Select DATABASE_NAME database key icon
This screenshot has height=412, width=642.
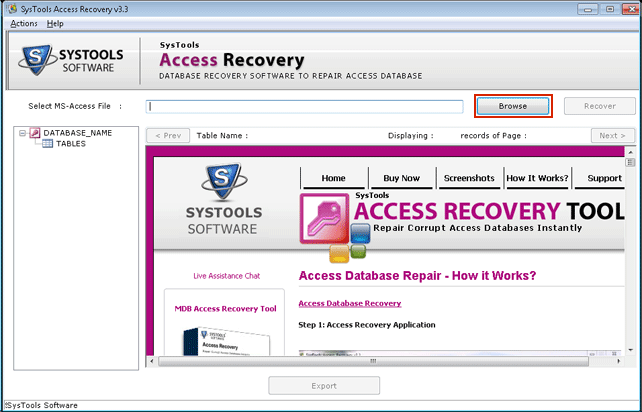pyautogui.click(x=35, y=133)
